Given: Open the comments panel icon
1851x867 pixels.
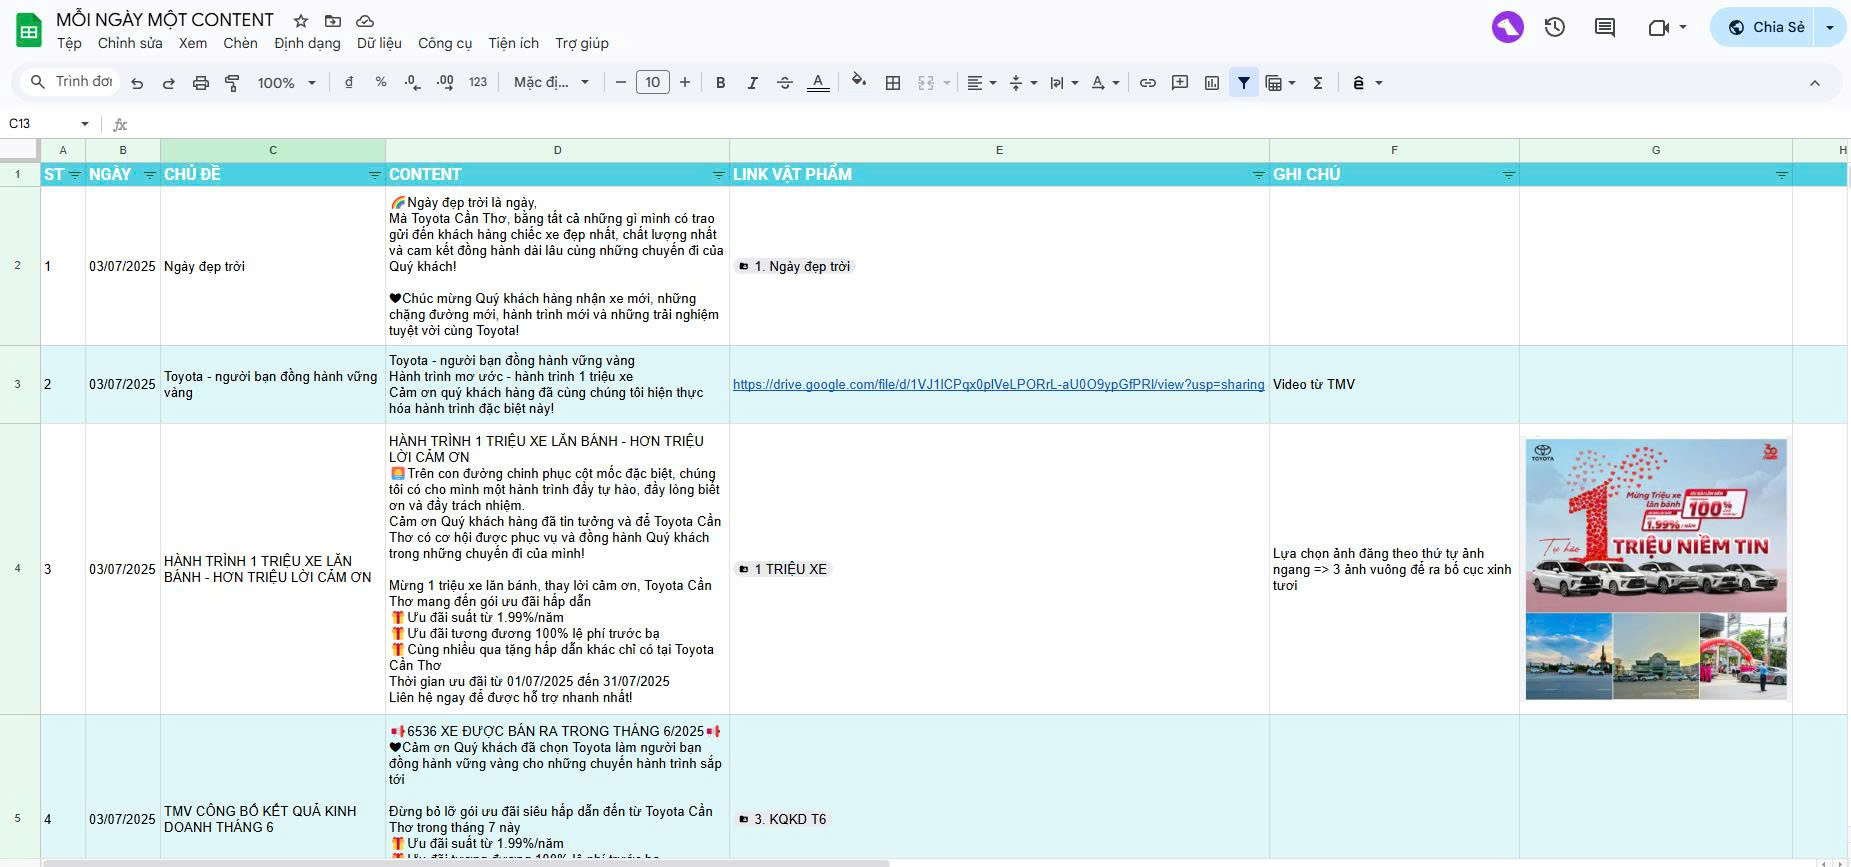Looking at the screenshot, I should tap(1604, 27).
